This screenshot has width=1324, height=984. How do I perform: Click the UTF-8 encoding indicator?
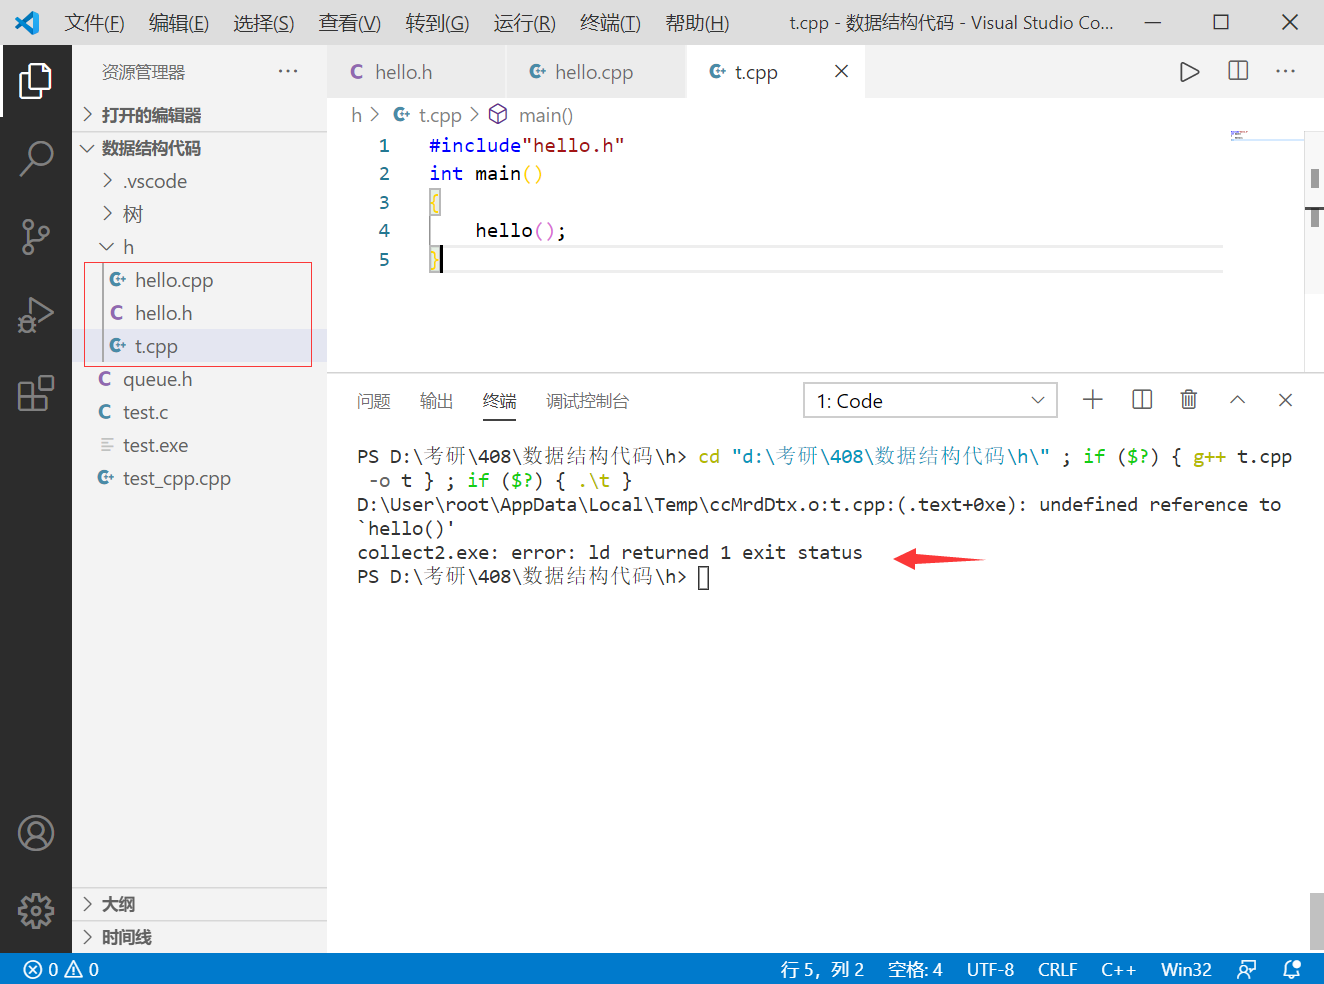(x=990, y=968)
